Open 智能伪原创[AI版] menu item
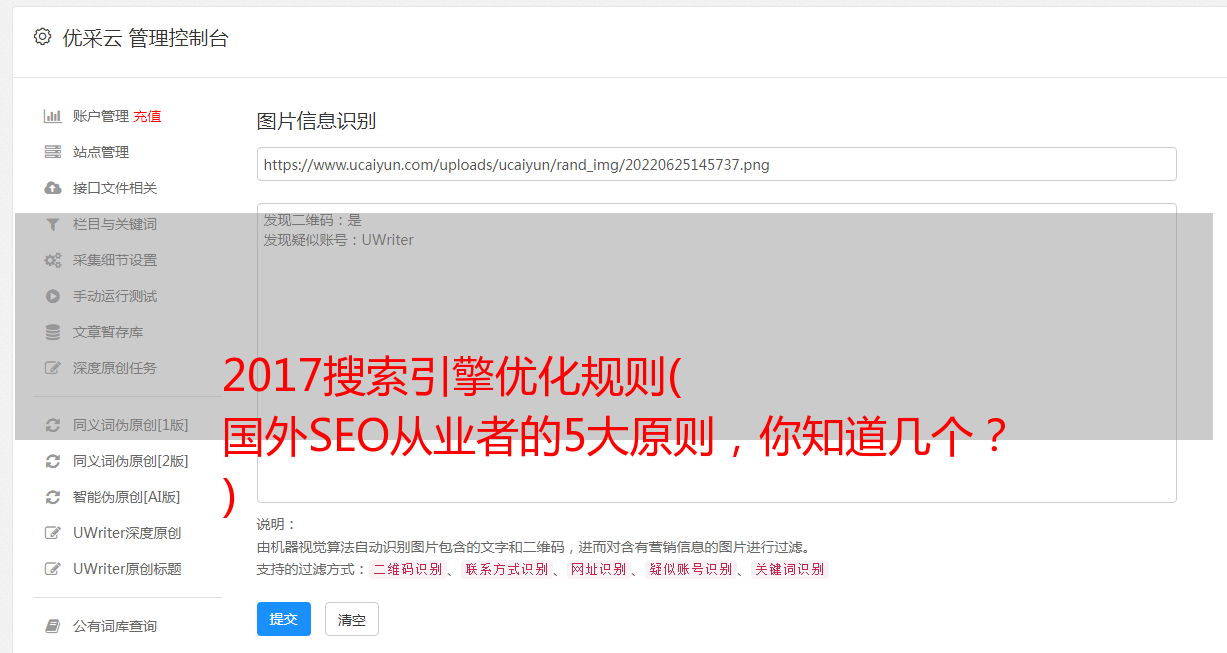The width and height of the screenshot is (1227, 653). [x=127, y=497]
